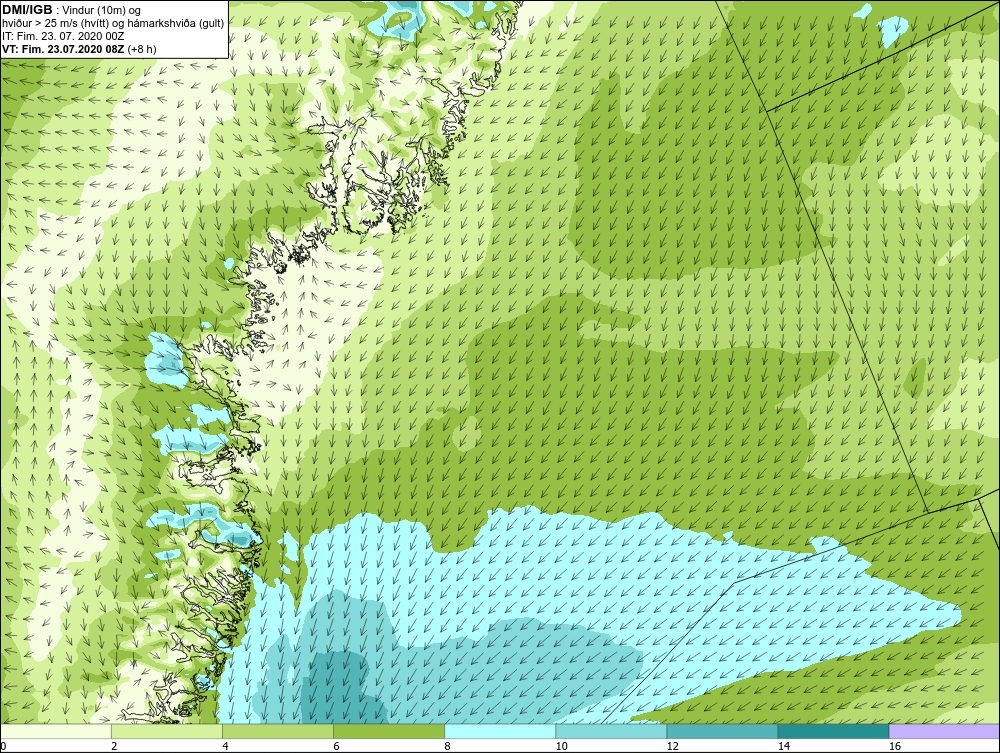Click the '(+8 h)' forecast offset text

click(142, 49)
